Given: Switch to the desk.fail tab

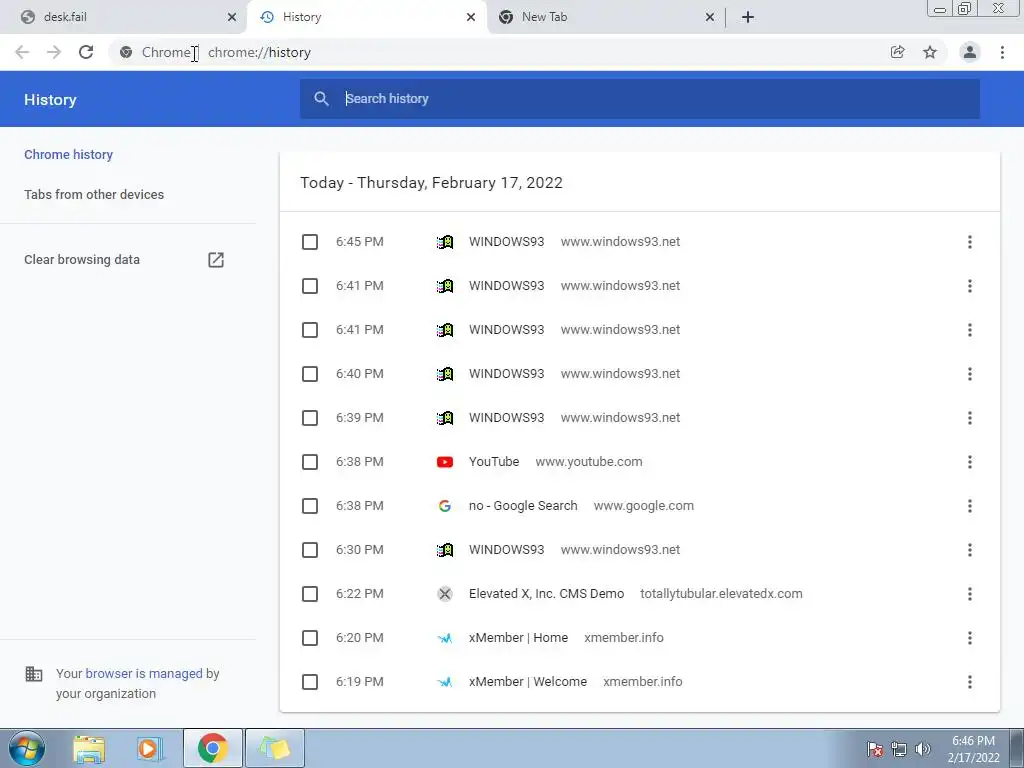Looking at the screenshot, I should click(124, 17).
